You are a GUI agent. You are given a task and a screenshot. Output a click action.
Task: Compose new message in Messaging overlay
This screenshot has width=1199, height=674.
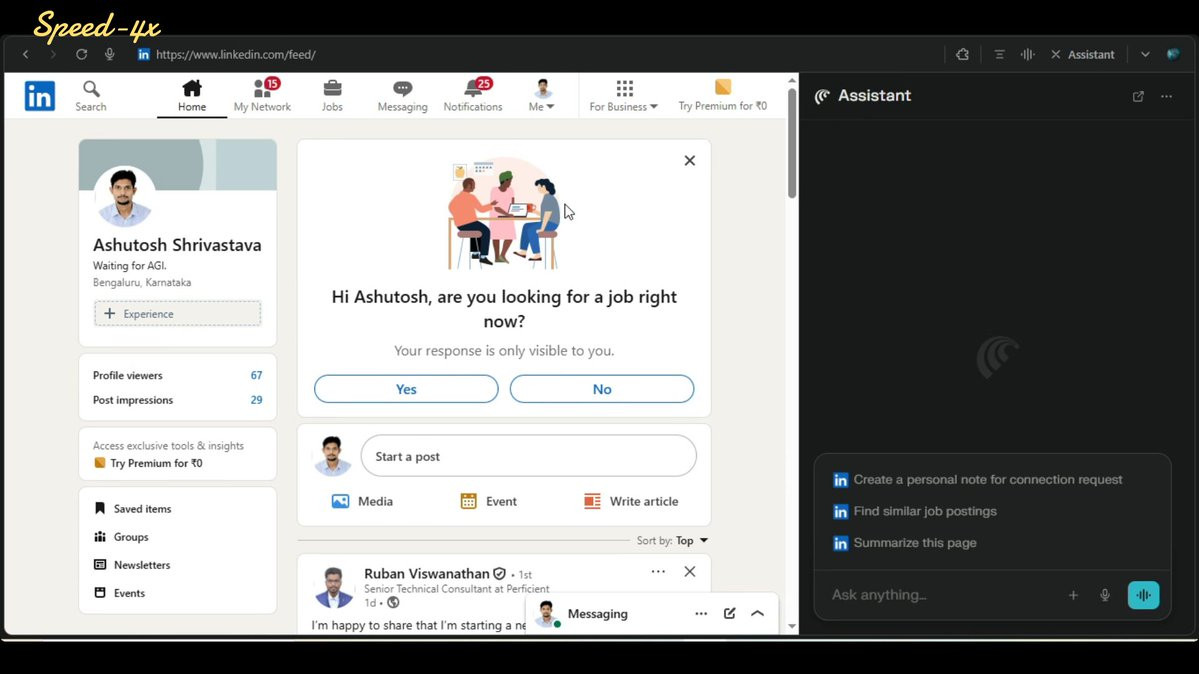729,614
